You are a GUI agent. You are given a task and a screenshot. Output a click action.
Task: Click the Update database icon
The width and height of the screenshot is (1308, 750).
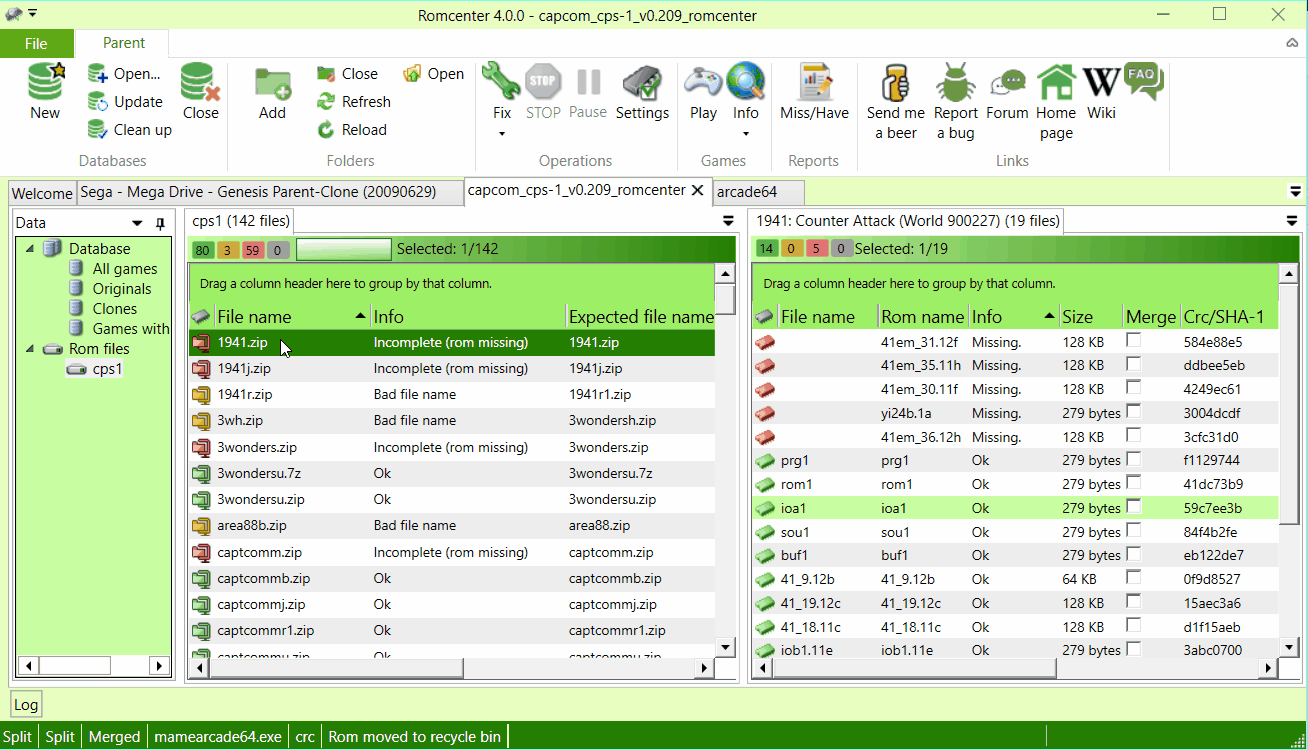click(x=97, y=101)
